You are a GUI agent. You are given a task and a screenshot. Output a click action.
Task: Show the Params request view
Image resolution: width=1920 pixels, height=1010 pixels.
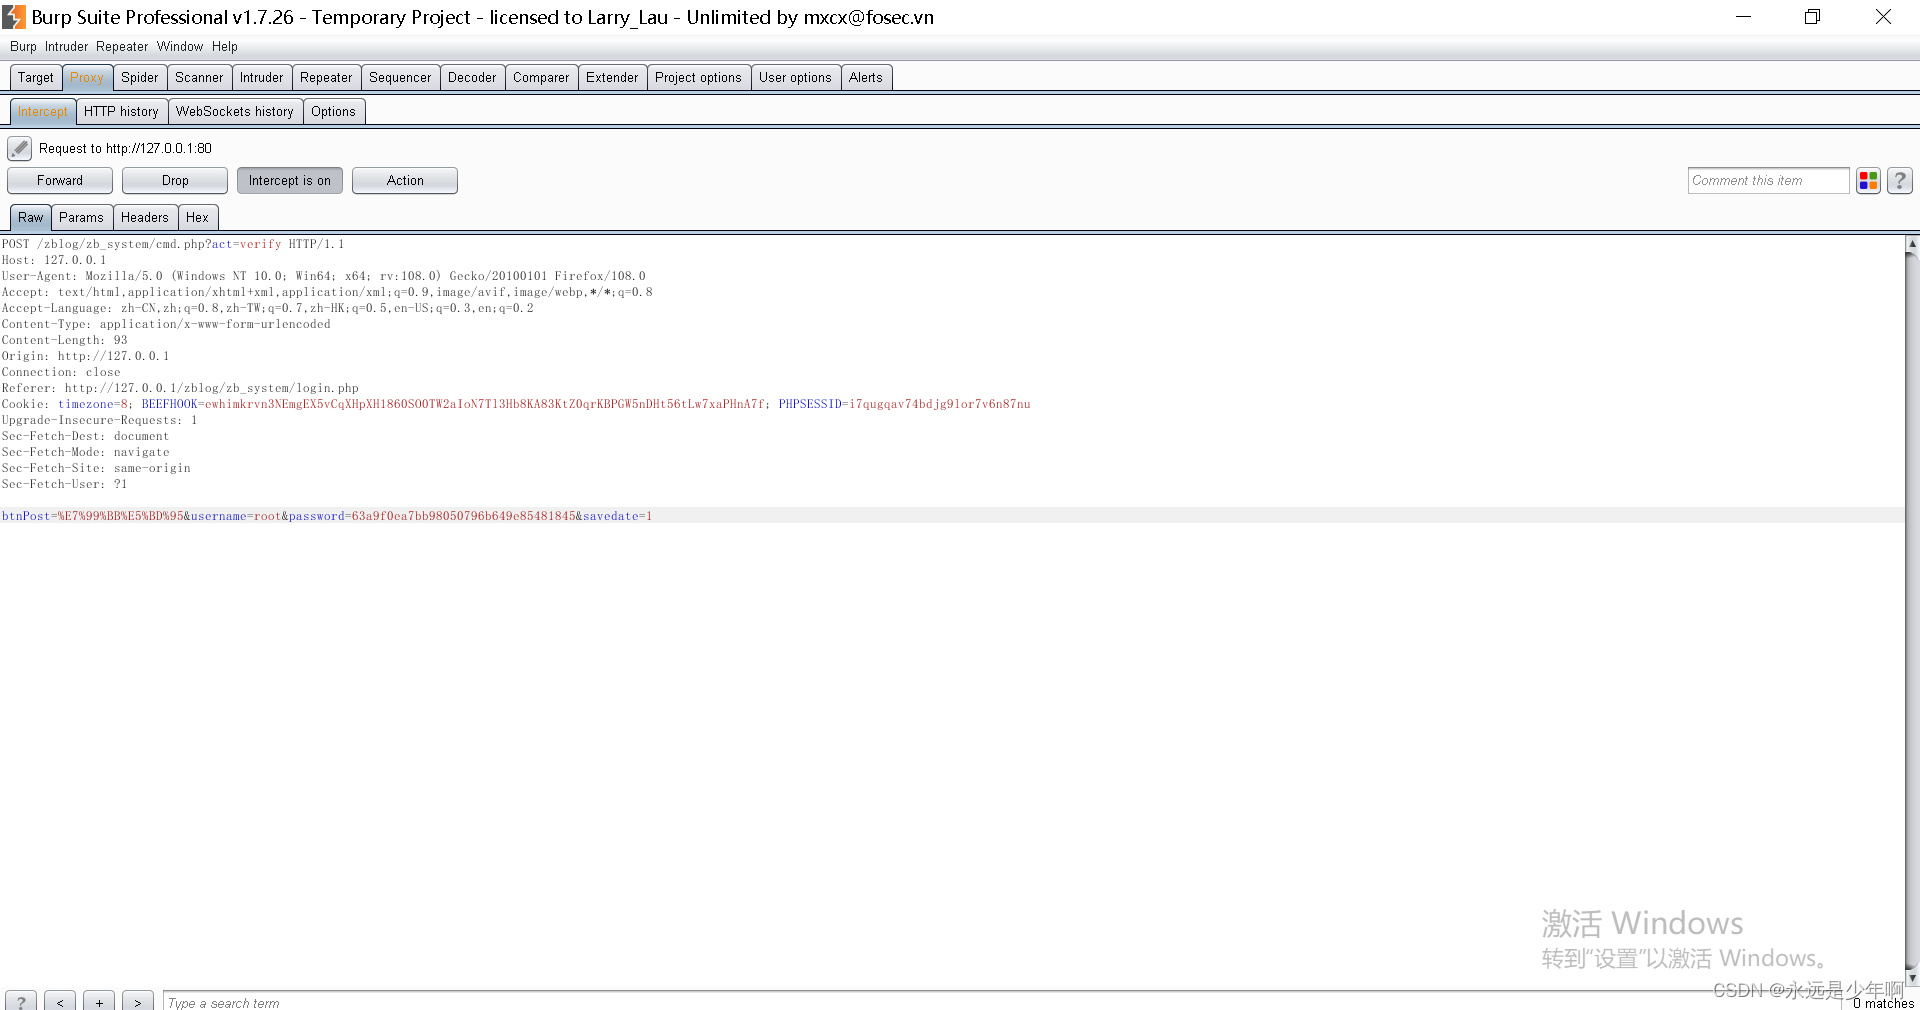pos(81,218)
